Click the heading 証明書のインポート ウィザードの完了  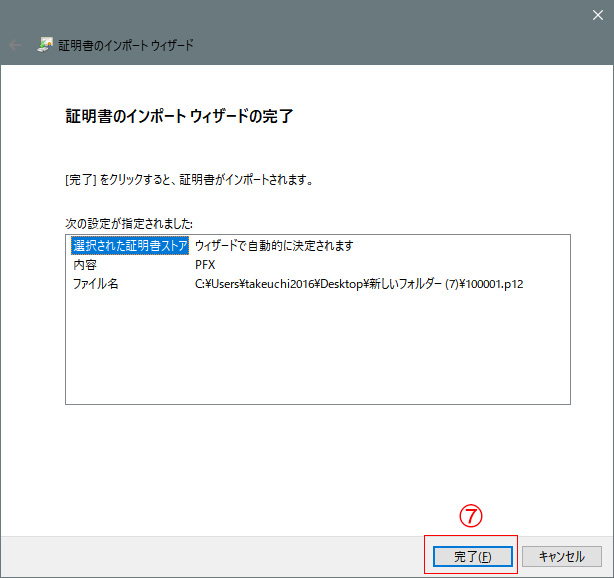click(178, 117)
